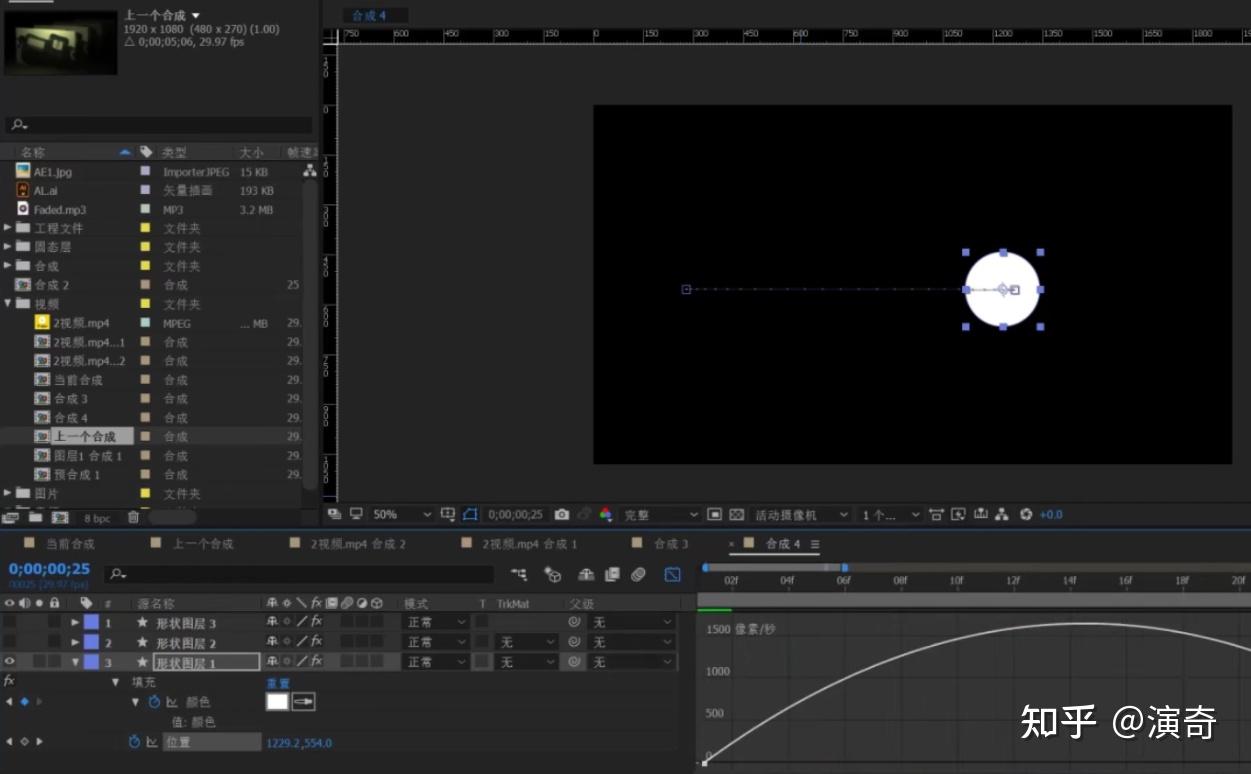Click the 重置 link to reset the fill
1251x774 pixels.
(x=280, y=681)
